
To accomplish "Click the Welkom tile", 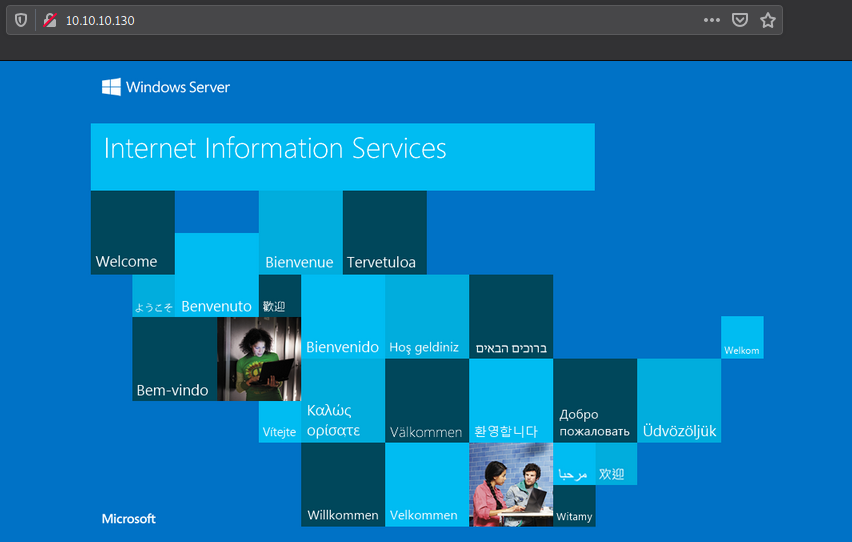I will point(742,337).
